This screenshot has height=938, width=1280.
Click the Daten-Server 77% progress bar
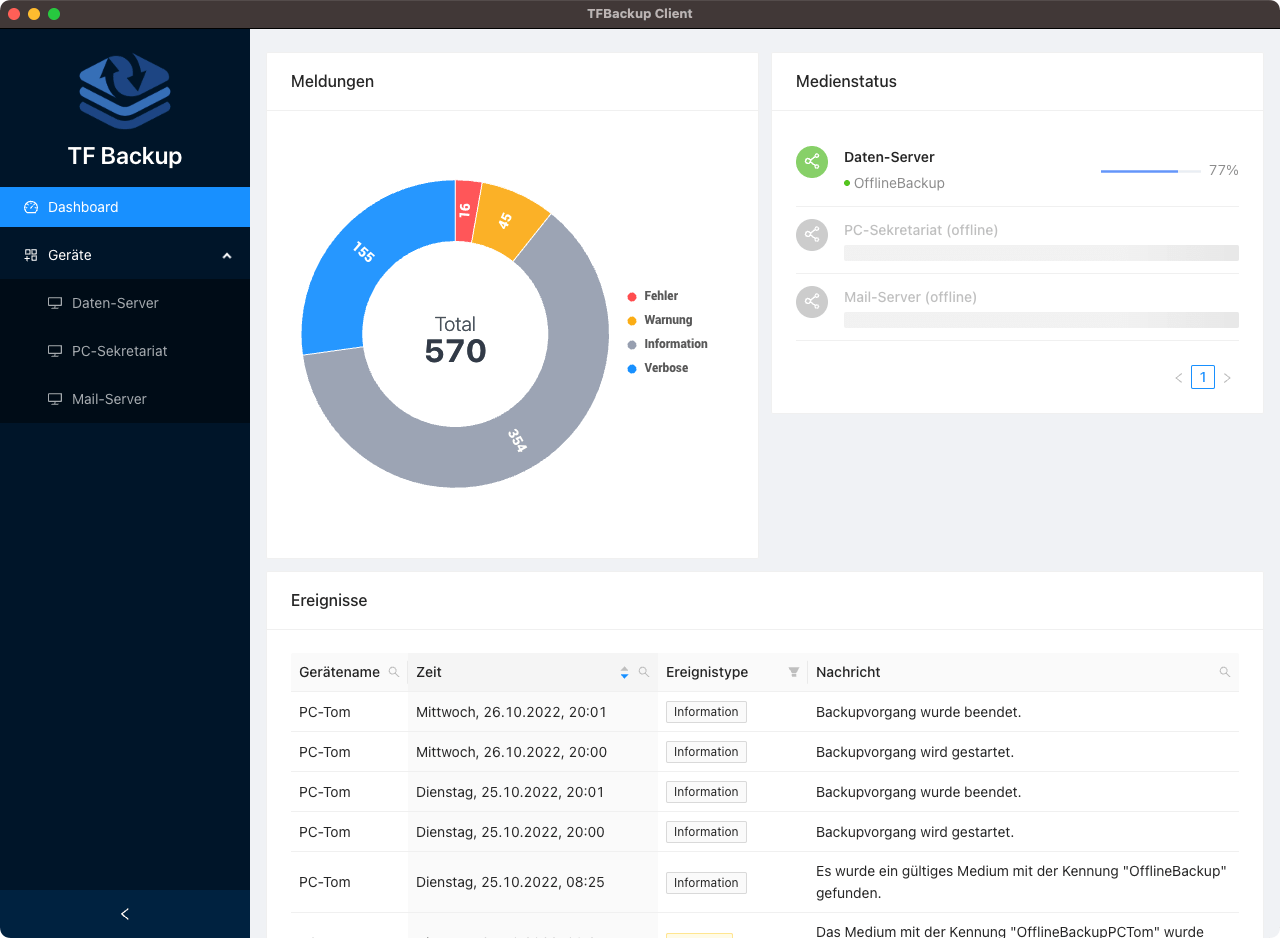point(1150,171)
